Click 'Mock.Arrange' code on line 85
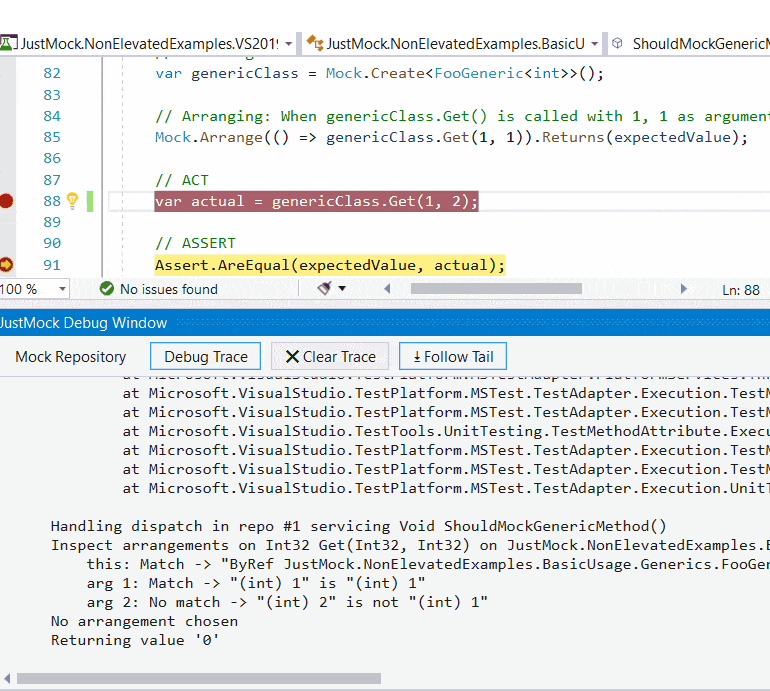 coord(209,137)
